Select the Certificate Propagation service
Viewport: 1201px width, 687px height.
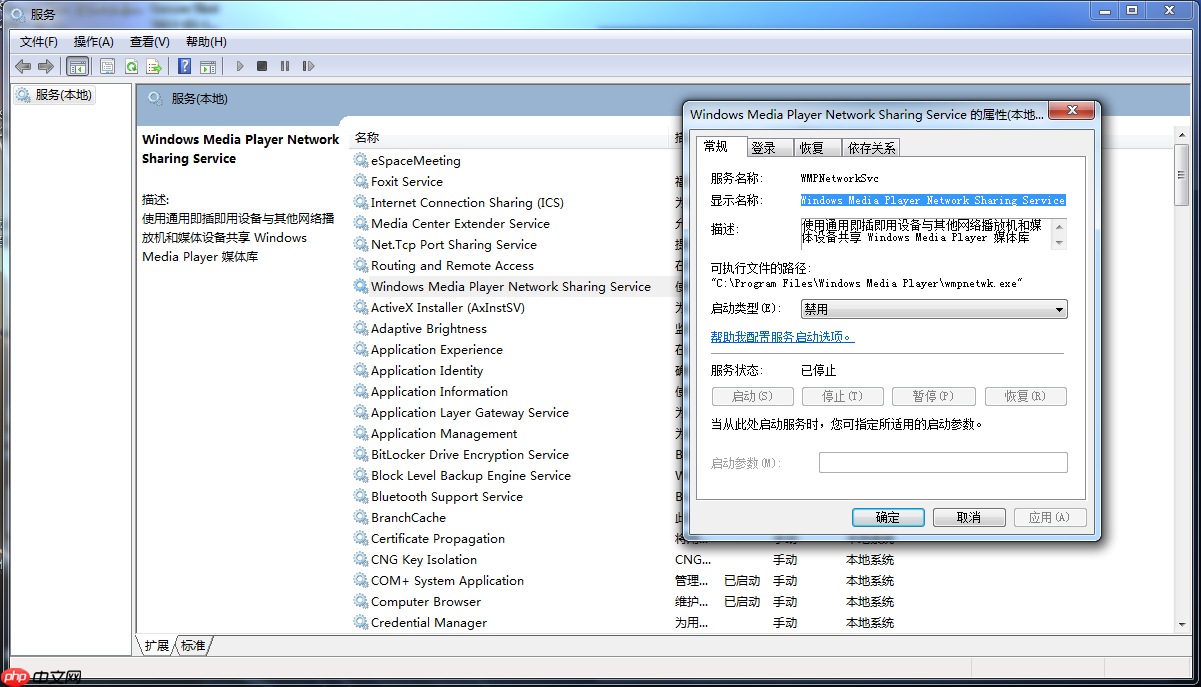pos(438,538)
